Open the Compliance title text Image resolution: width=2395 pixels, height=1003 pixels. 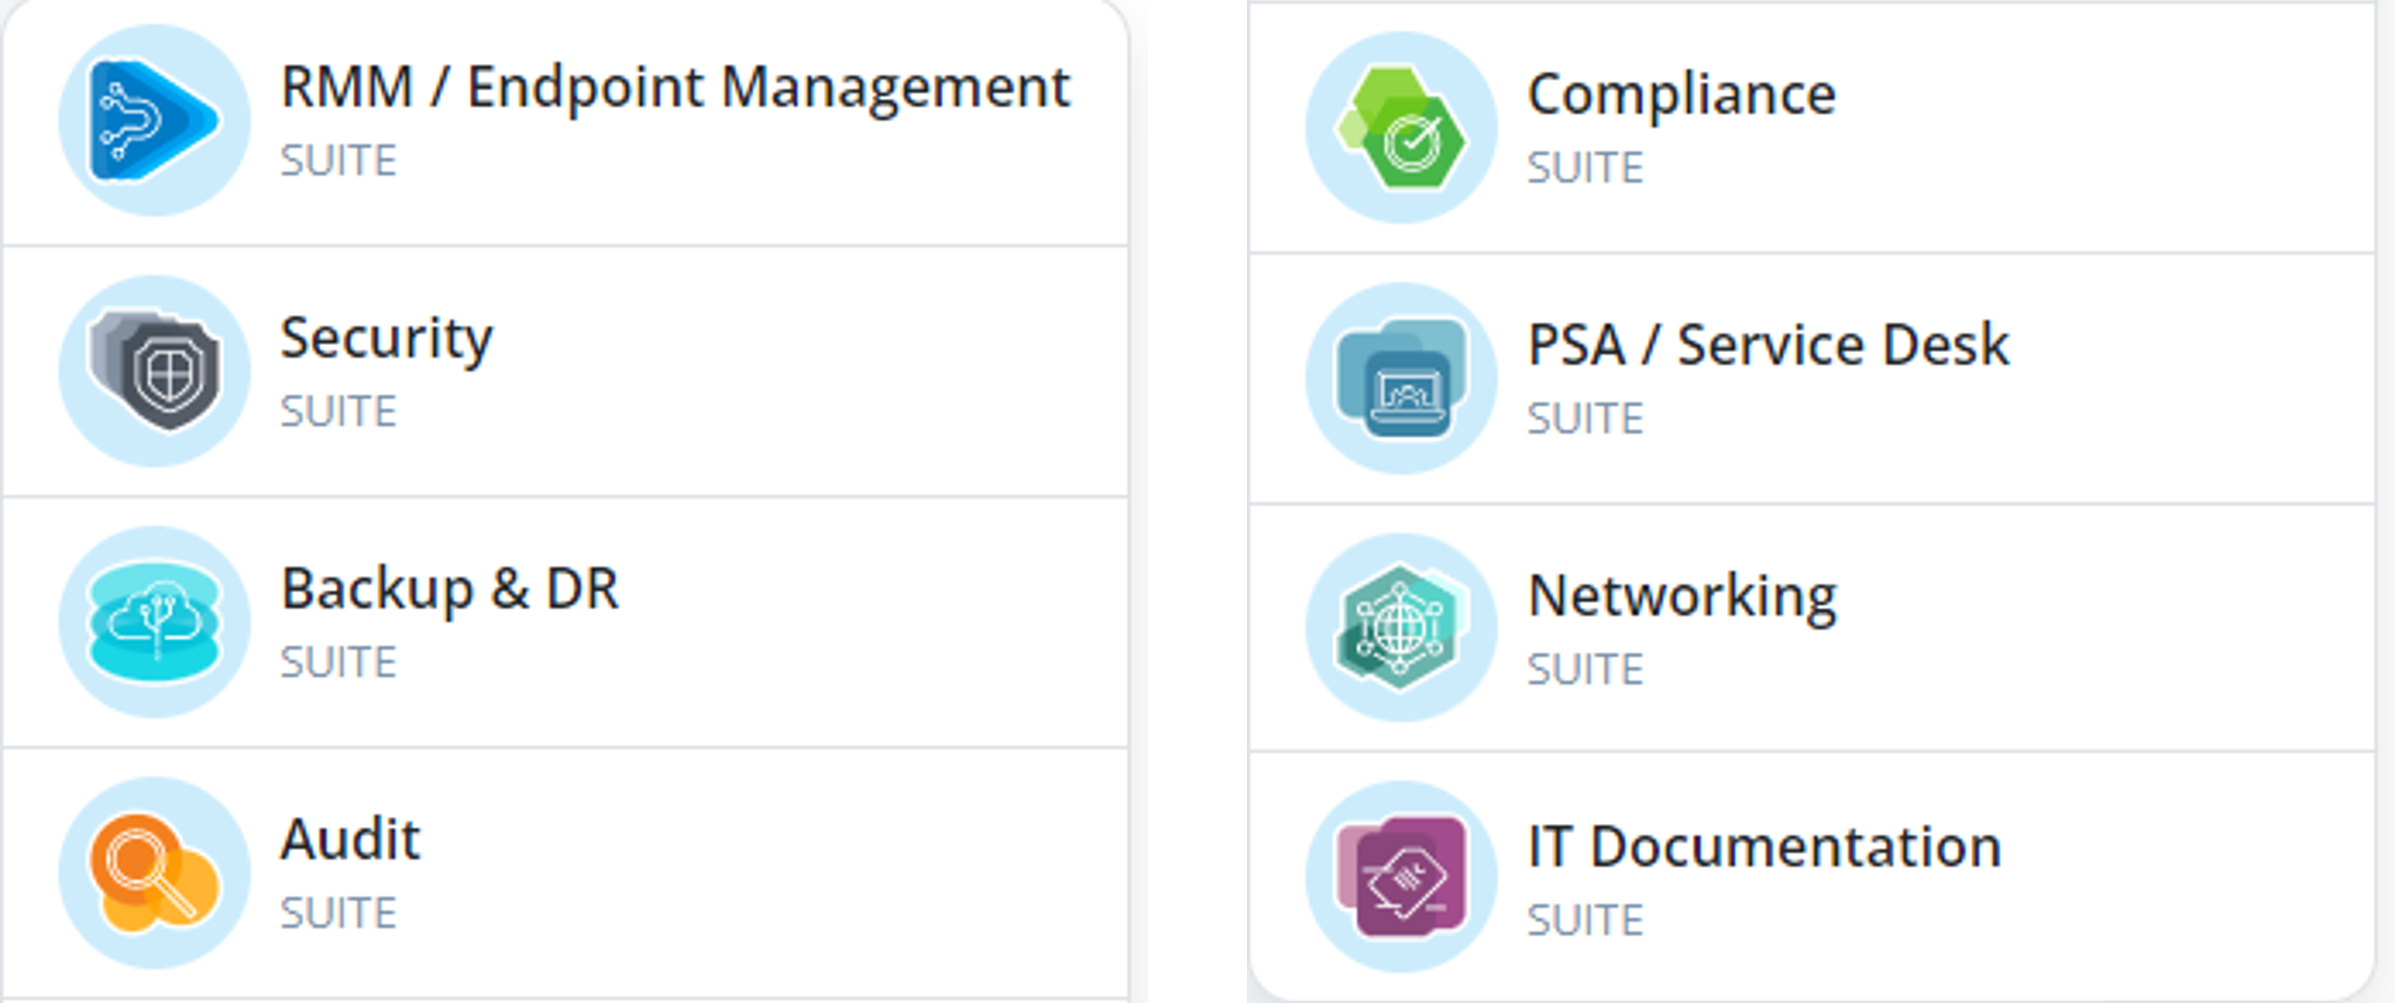(x=1681, y=94)
